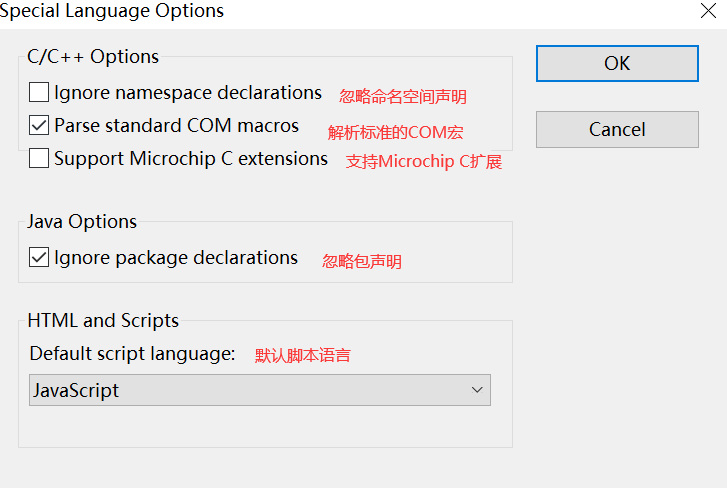Click the 'HTML and Scripts' group title
This screenshot has height=488, width=727.
click(x=103, y=321)
